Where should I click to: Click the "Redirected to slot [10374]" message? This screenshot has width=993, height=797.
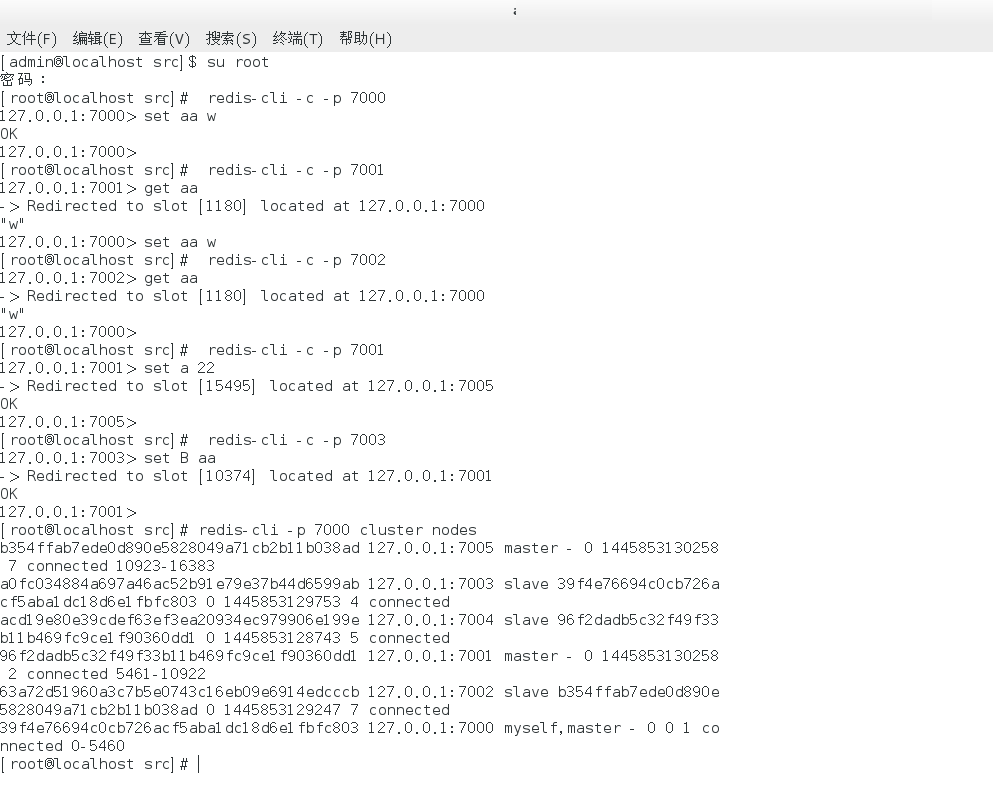141,476
